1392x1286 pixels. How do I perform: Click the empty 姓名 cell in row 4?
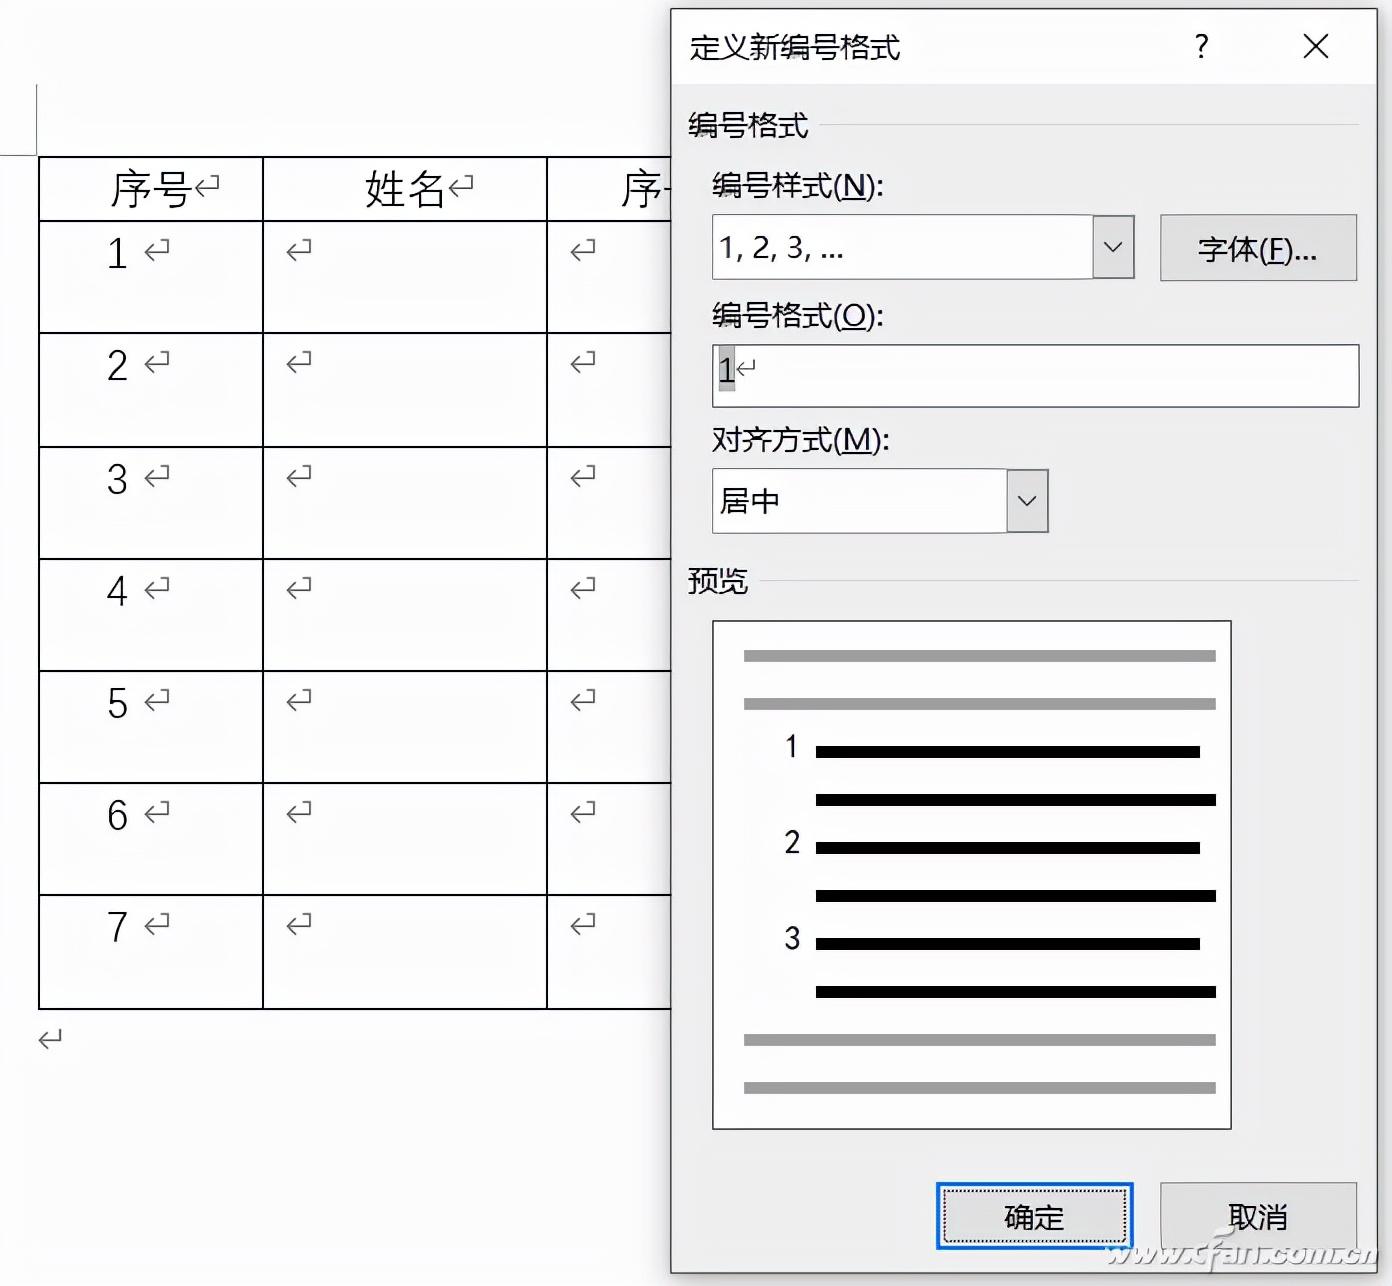(405, 615)
